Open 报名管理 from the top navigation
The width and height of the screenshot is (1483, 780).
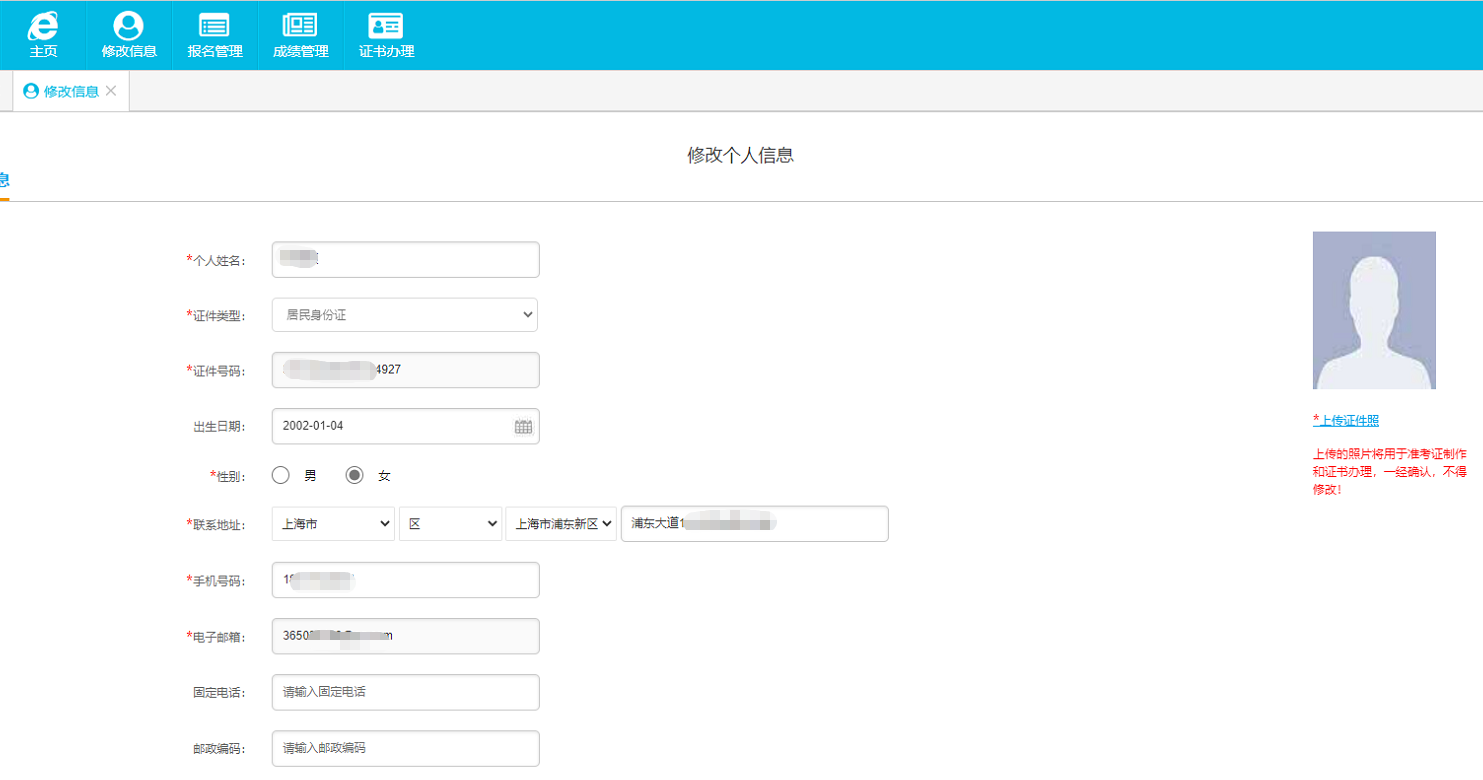point(214,35)
